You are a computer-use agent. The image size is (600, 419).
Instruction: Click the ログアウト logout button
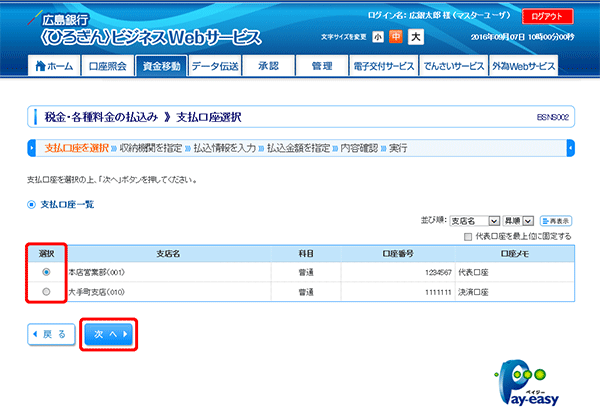tap(548, 16)
